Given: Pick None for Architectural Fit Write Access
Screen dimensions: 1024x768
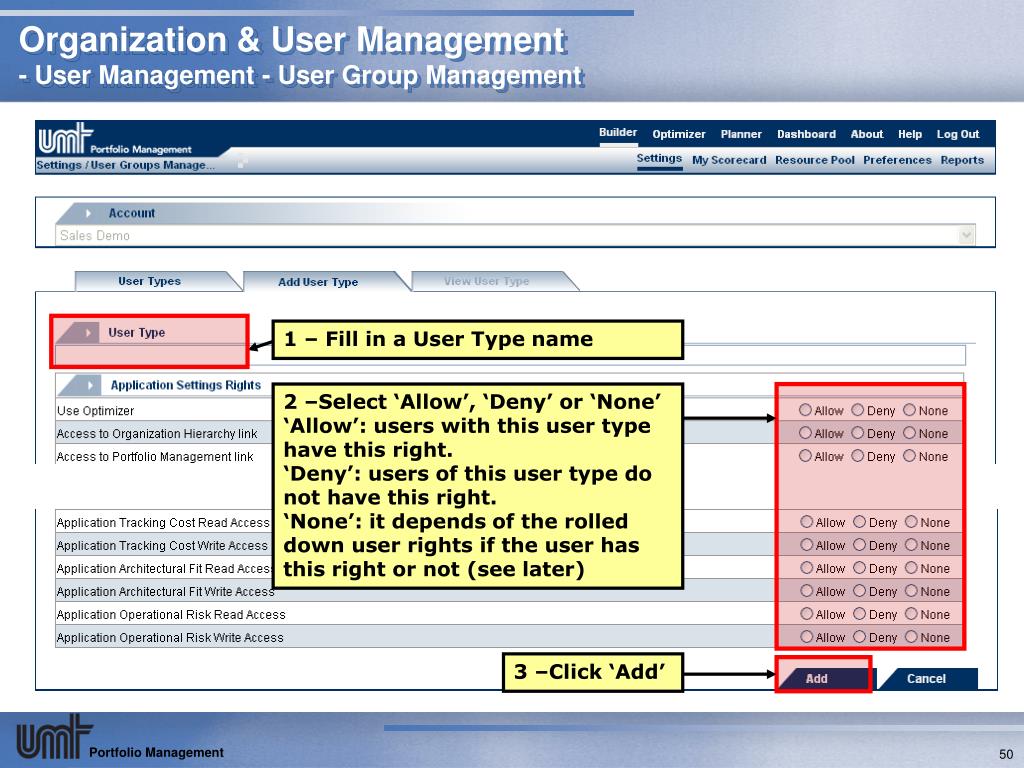Looking at the screenshot, I should pos(912,590).
